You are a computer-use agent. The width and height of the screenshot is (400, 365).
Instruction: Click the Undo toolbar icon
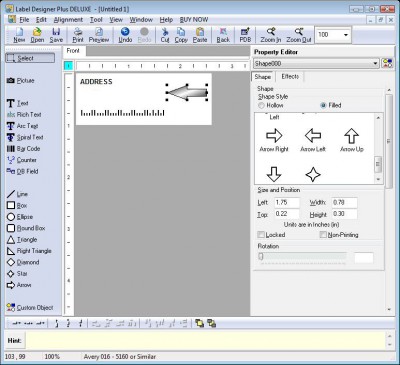coord(125,35)
